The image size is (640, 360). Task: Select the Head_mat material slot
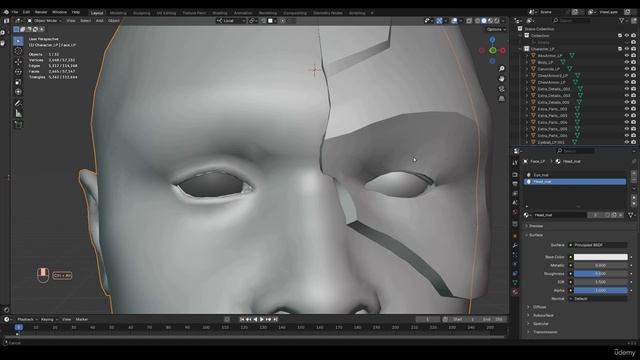tap(575, 182)
